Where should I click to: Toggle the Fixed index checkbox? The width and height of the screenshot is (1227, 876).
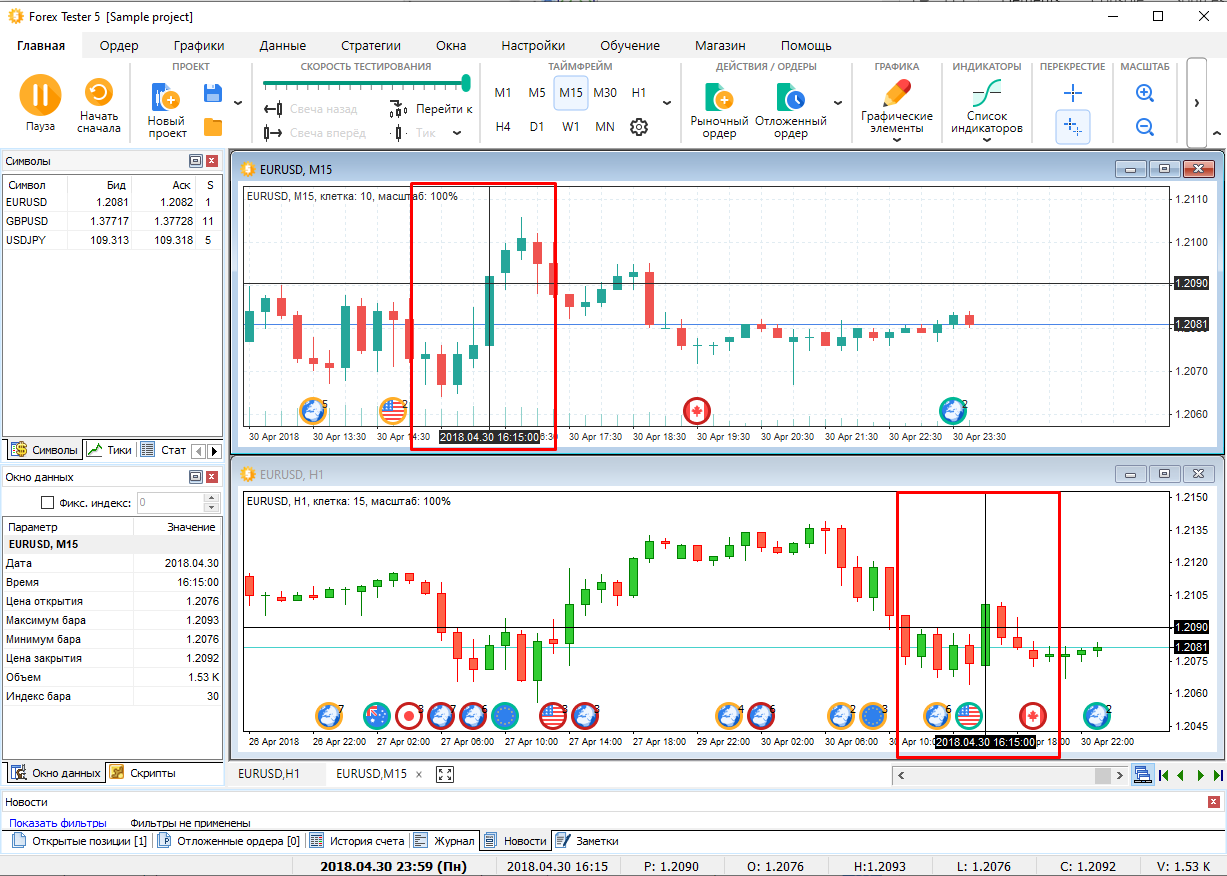click(47, 503)
